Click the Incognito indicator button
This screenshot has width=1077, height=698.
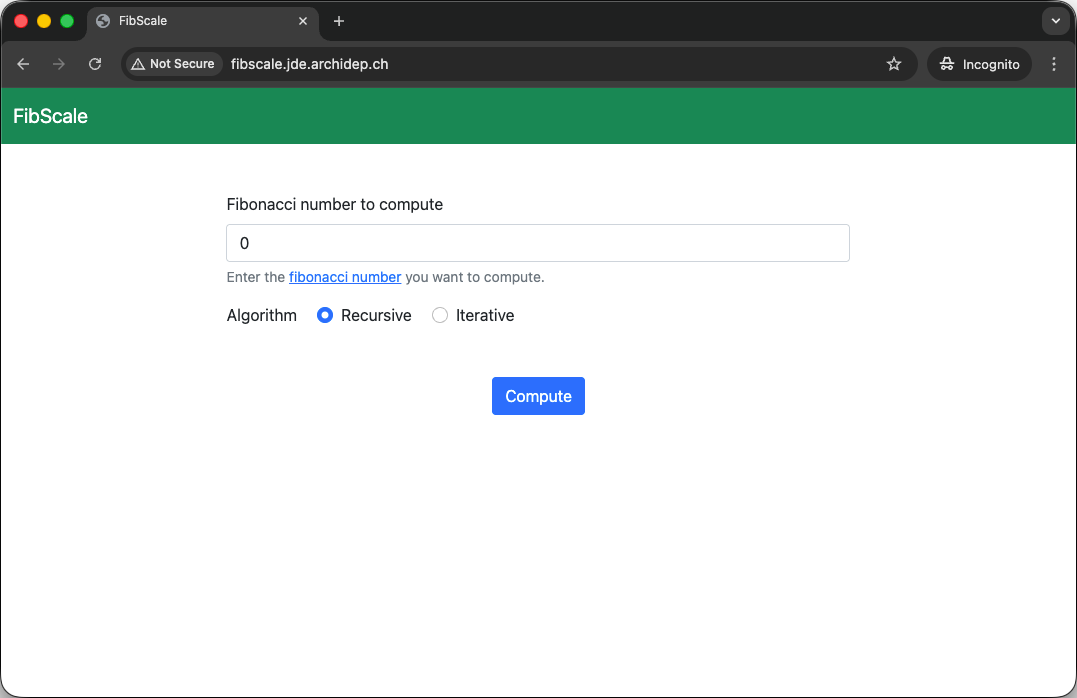(979, 64)
